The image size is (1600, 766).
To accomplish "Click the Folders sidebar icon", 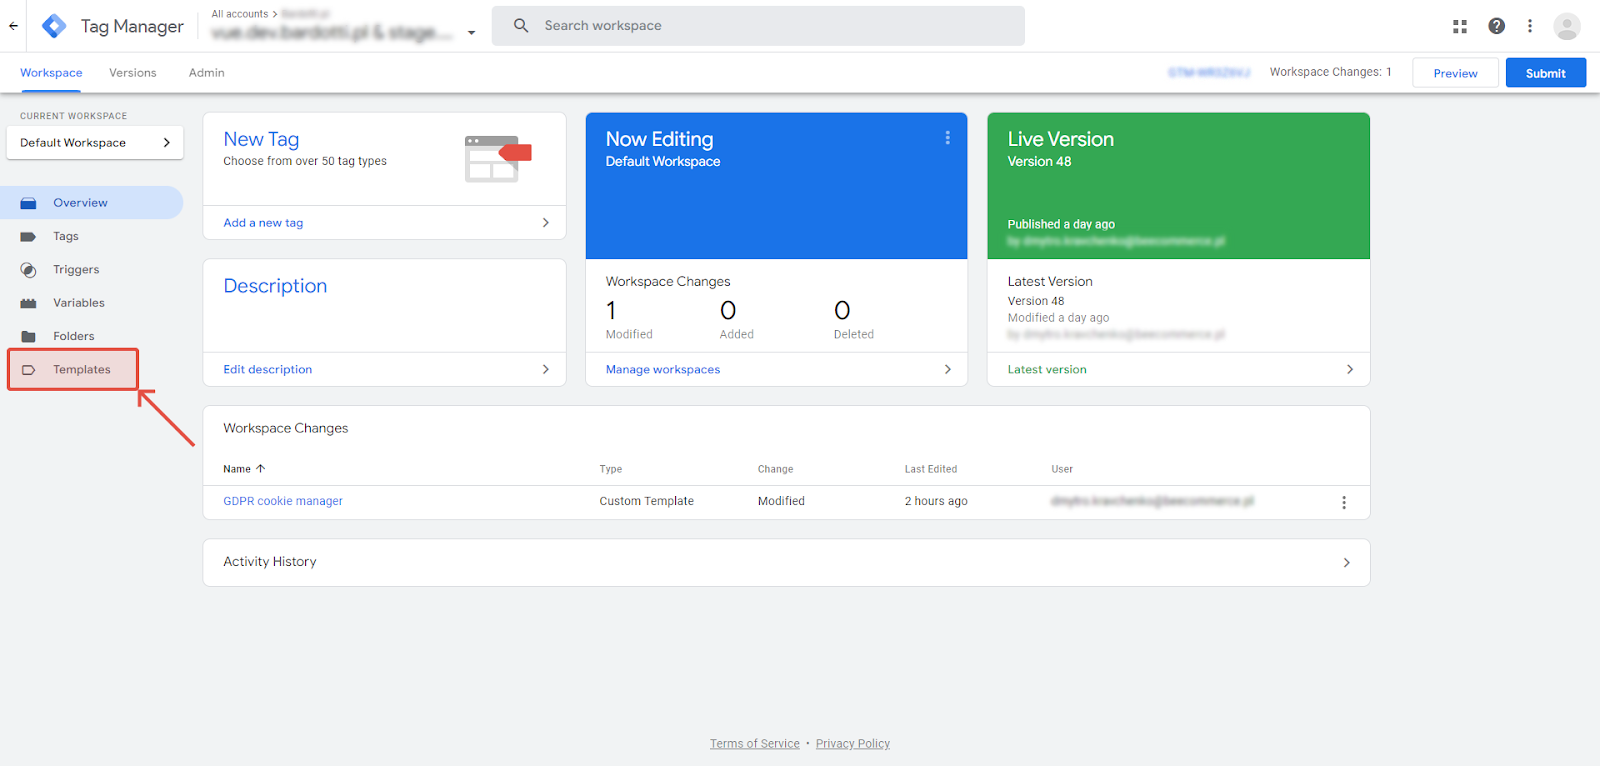I will pyautogui.click(x=29, y=336).
